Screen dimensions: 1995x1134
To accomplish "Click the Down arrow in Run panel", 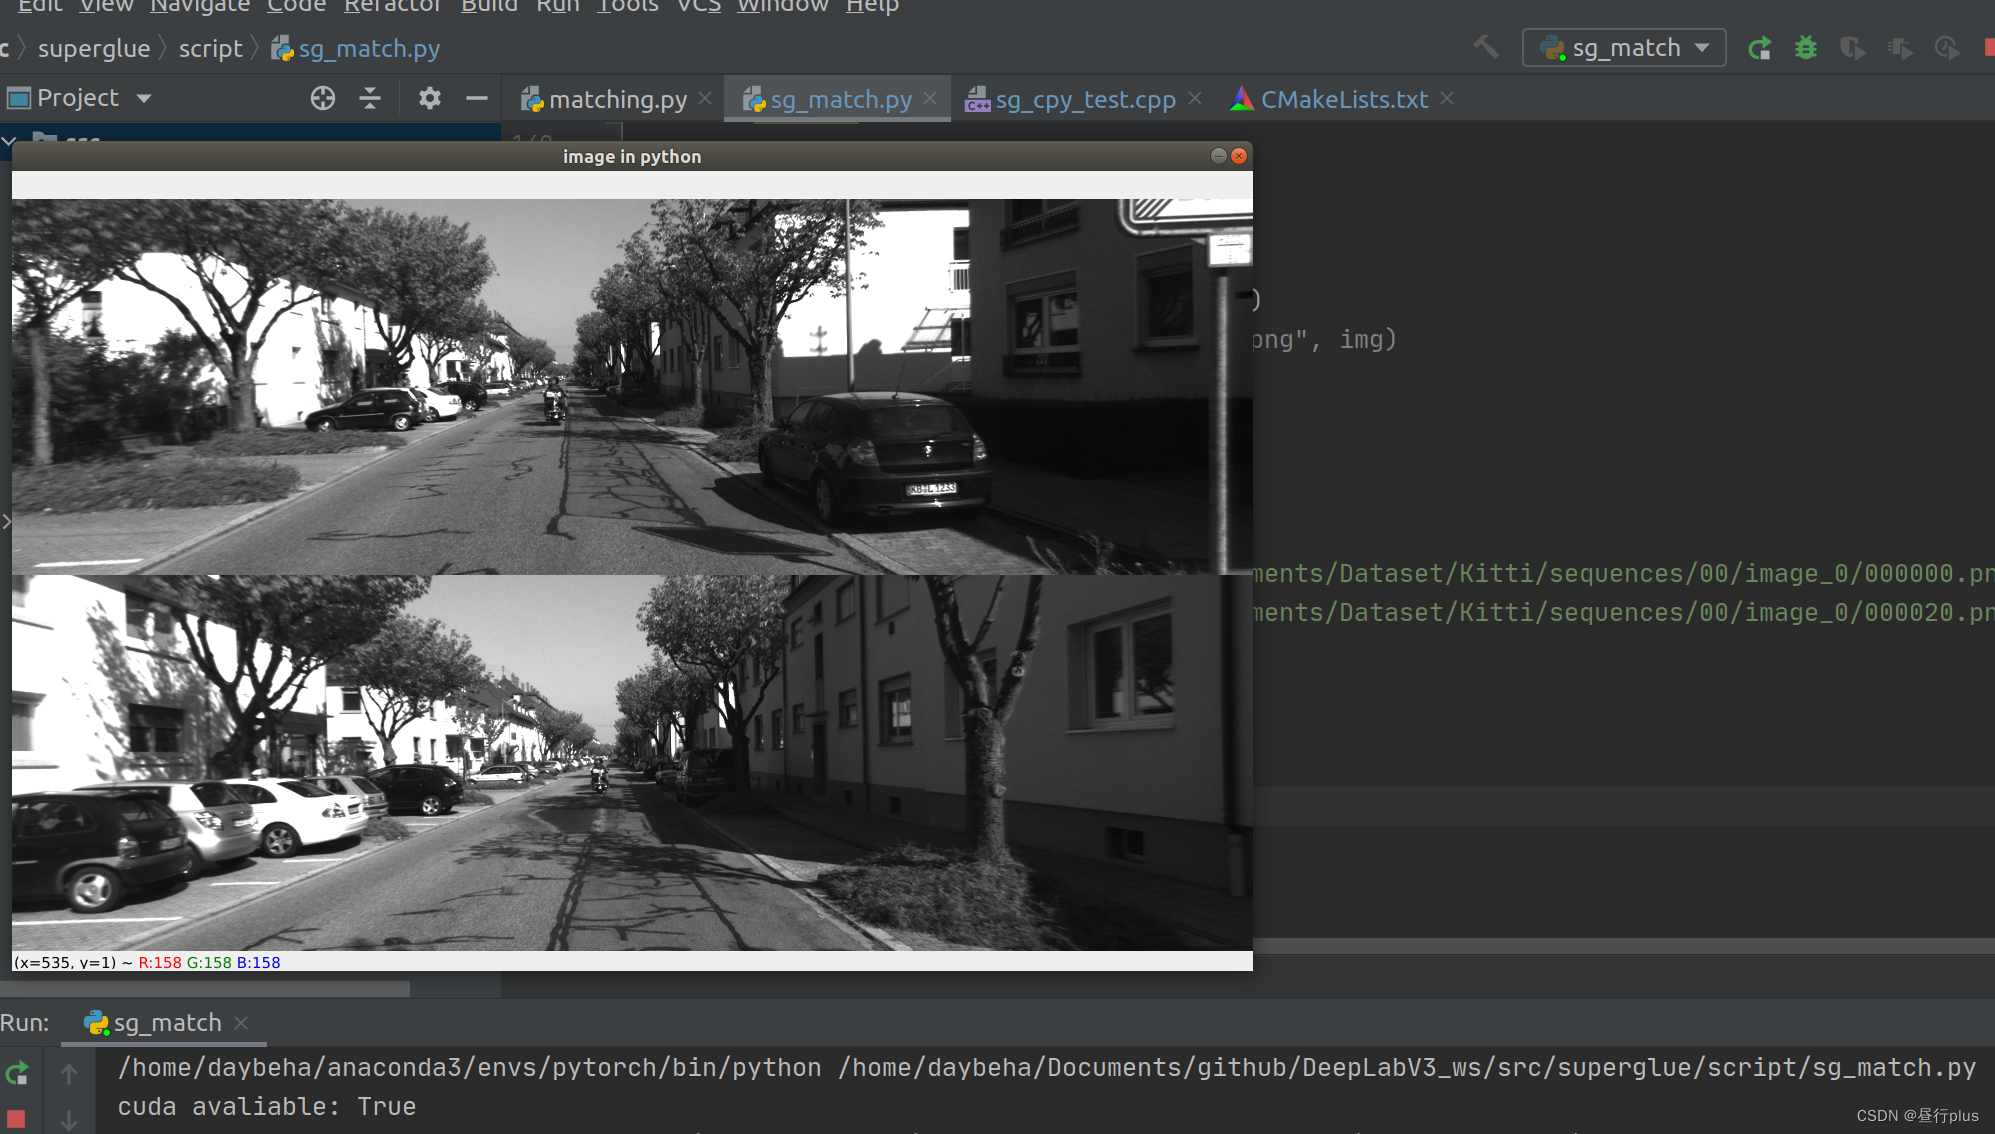I will tap(69, 1121).
